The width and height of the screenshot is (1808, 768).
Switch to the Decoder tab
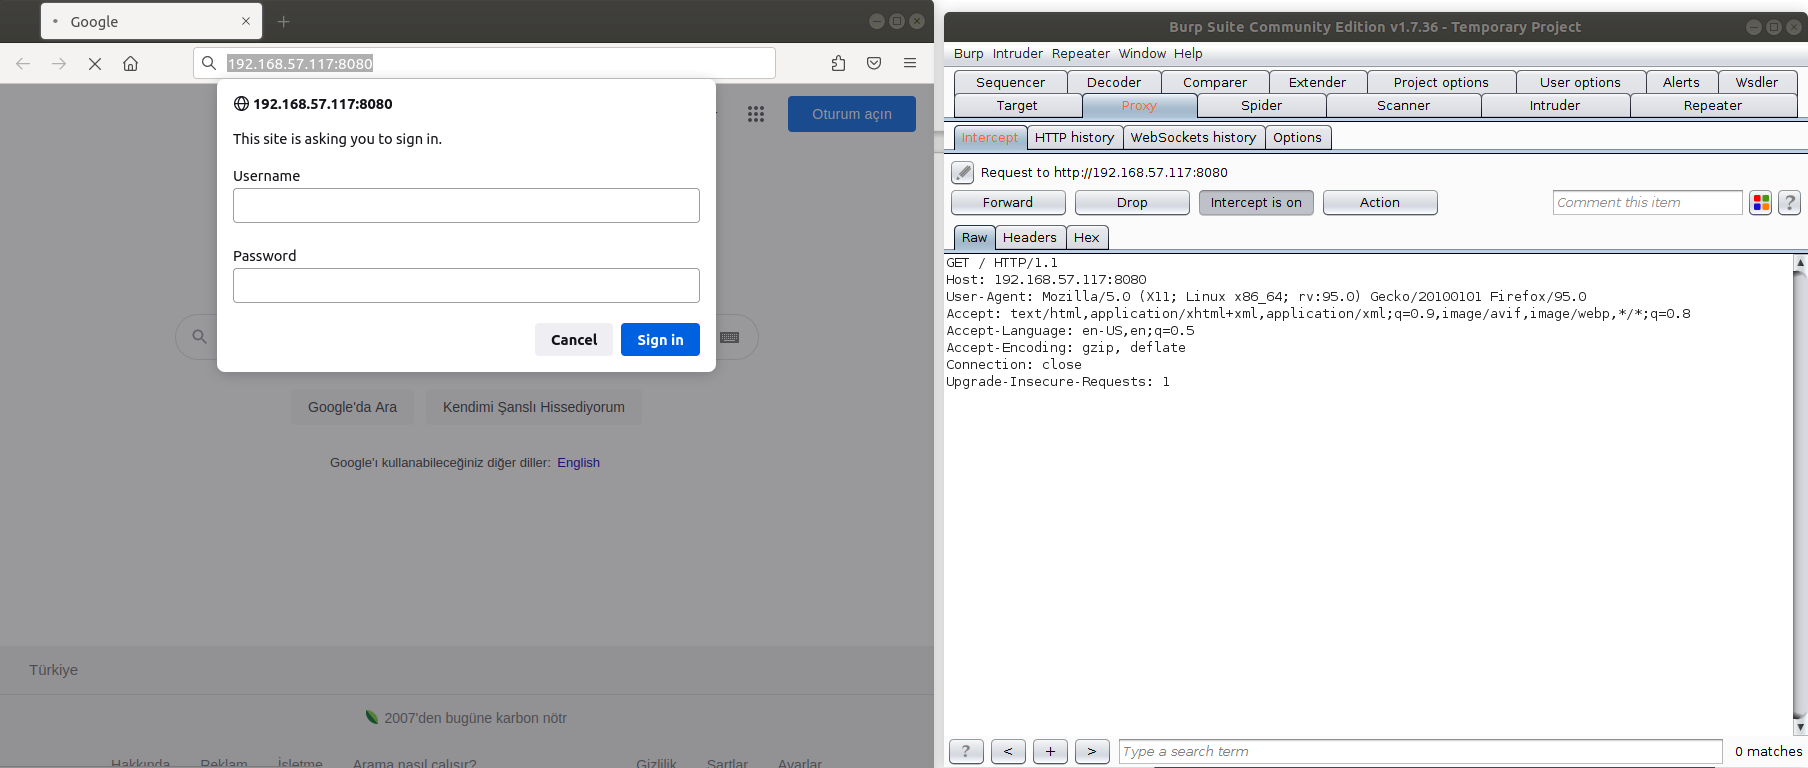(1114, 82)
